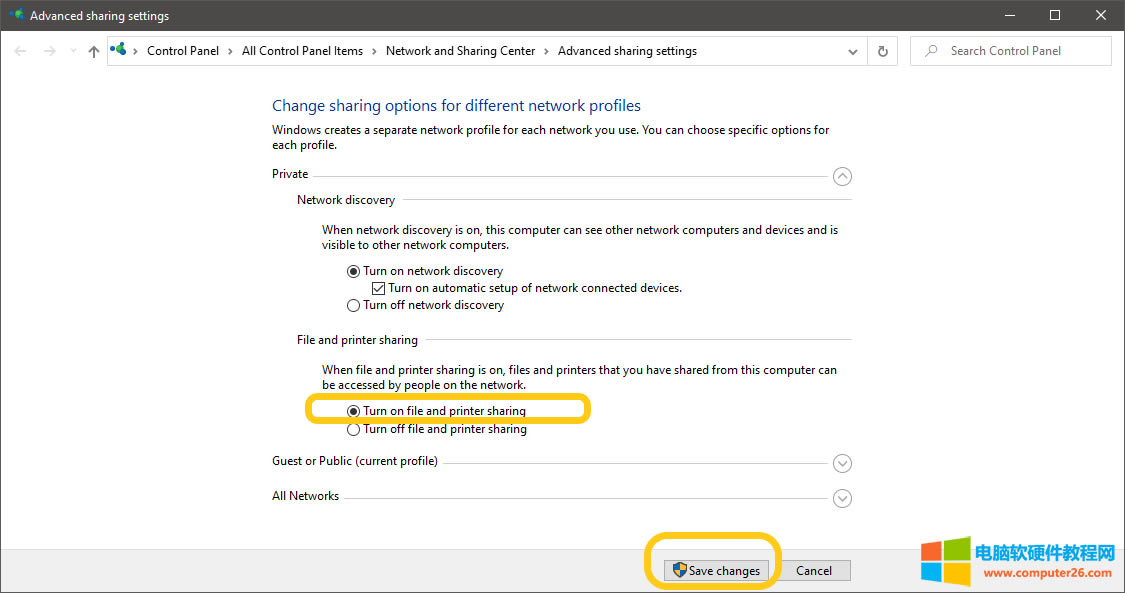Expand the Guest or Public profile

[842, 463]
